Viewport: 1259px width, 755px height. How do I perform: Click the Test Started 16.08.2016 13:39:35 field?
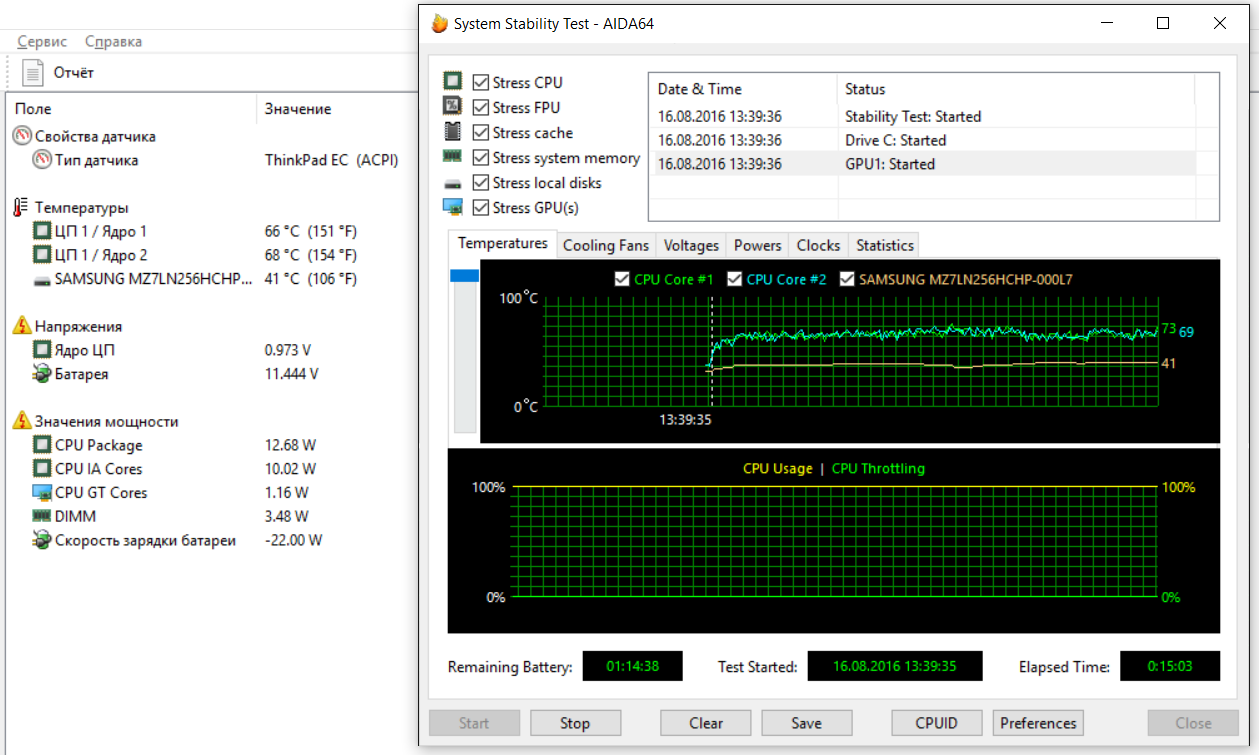[x=895, y=666]
